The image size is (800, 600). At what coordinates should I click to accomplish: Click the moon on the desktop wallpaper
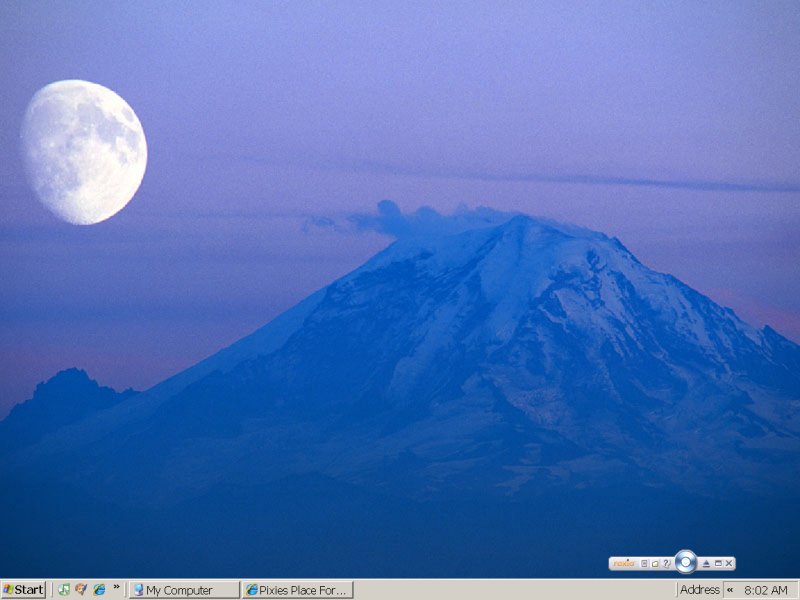(x=84, y=151)
